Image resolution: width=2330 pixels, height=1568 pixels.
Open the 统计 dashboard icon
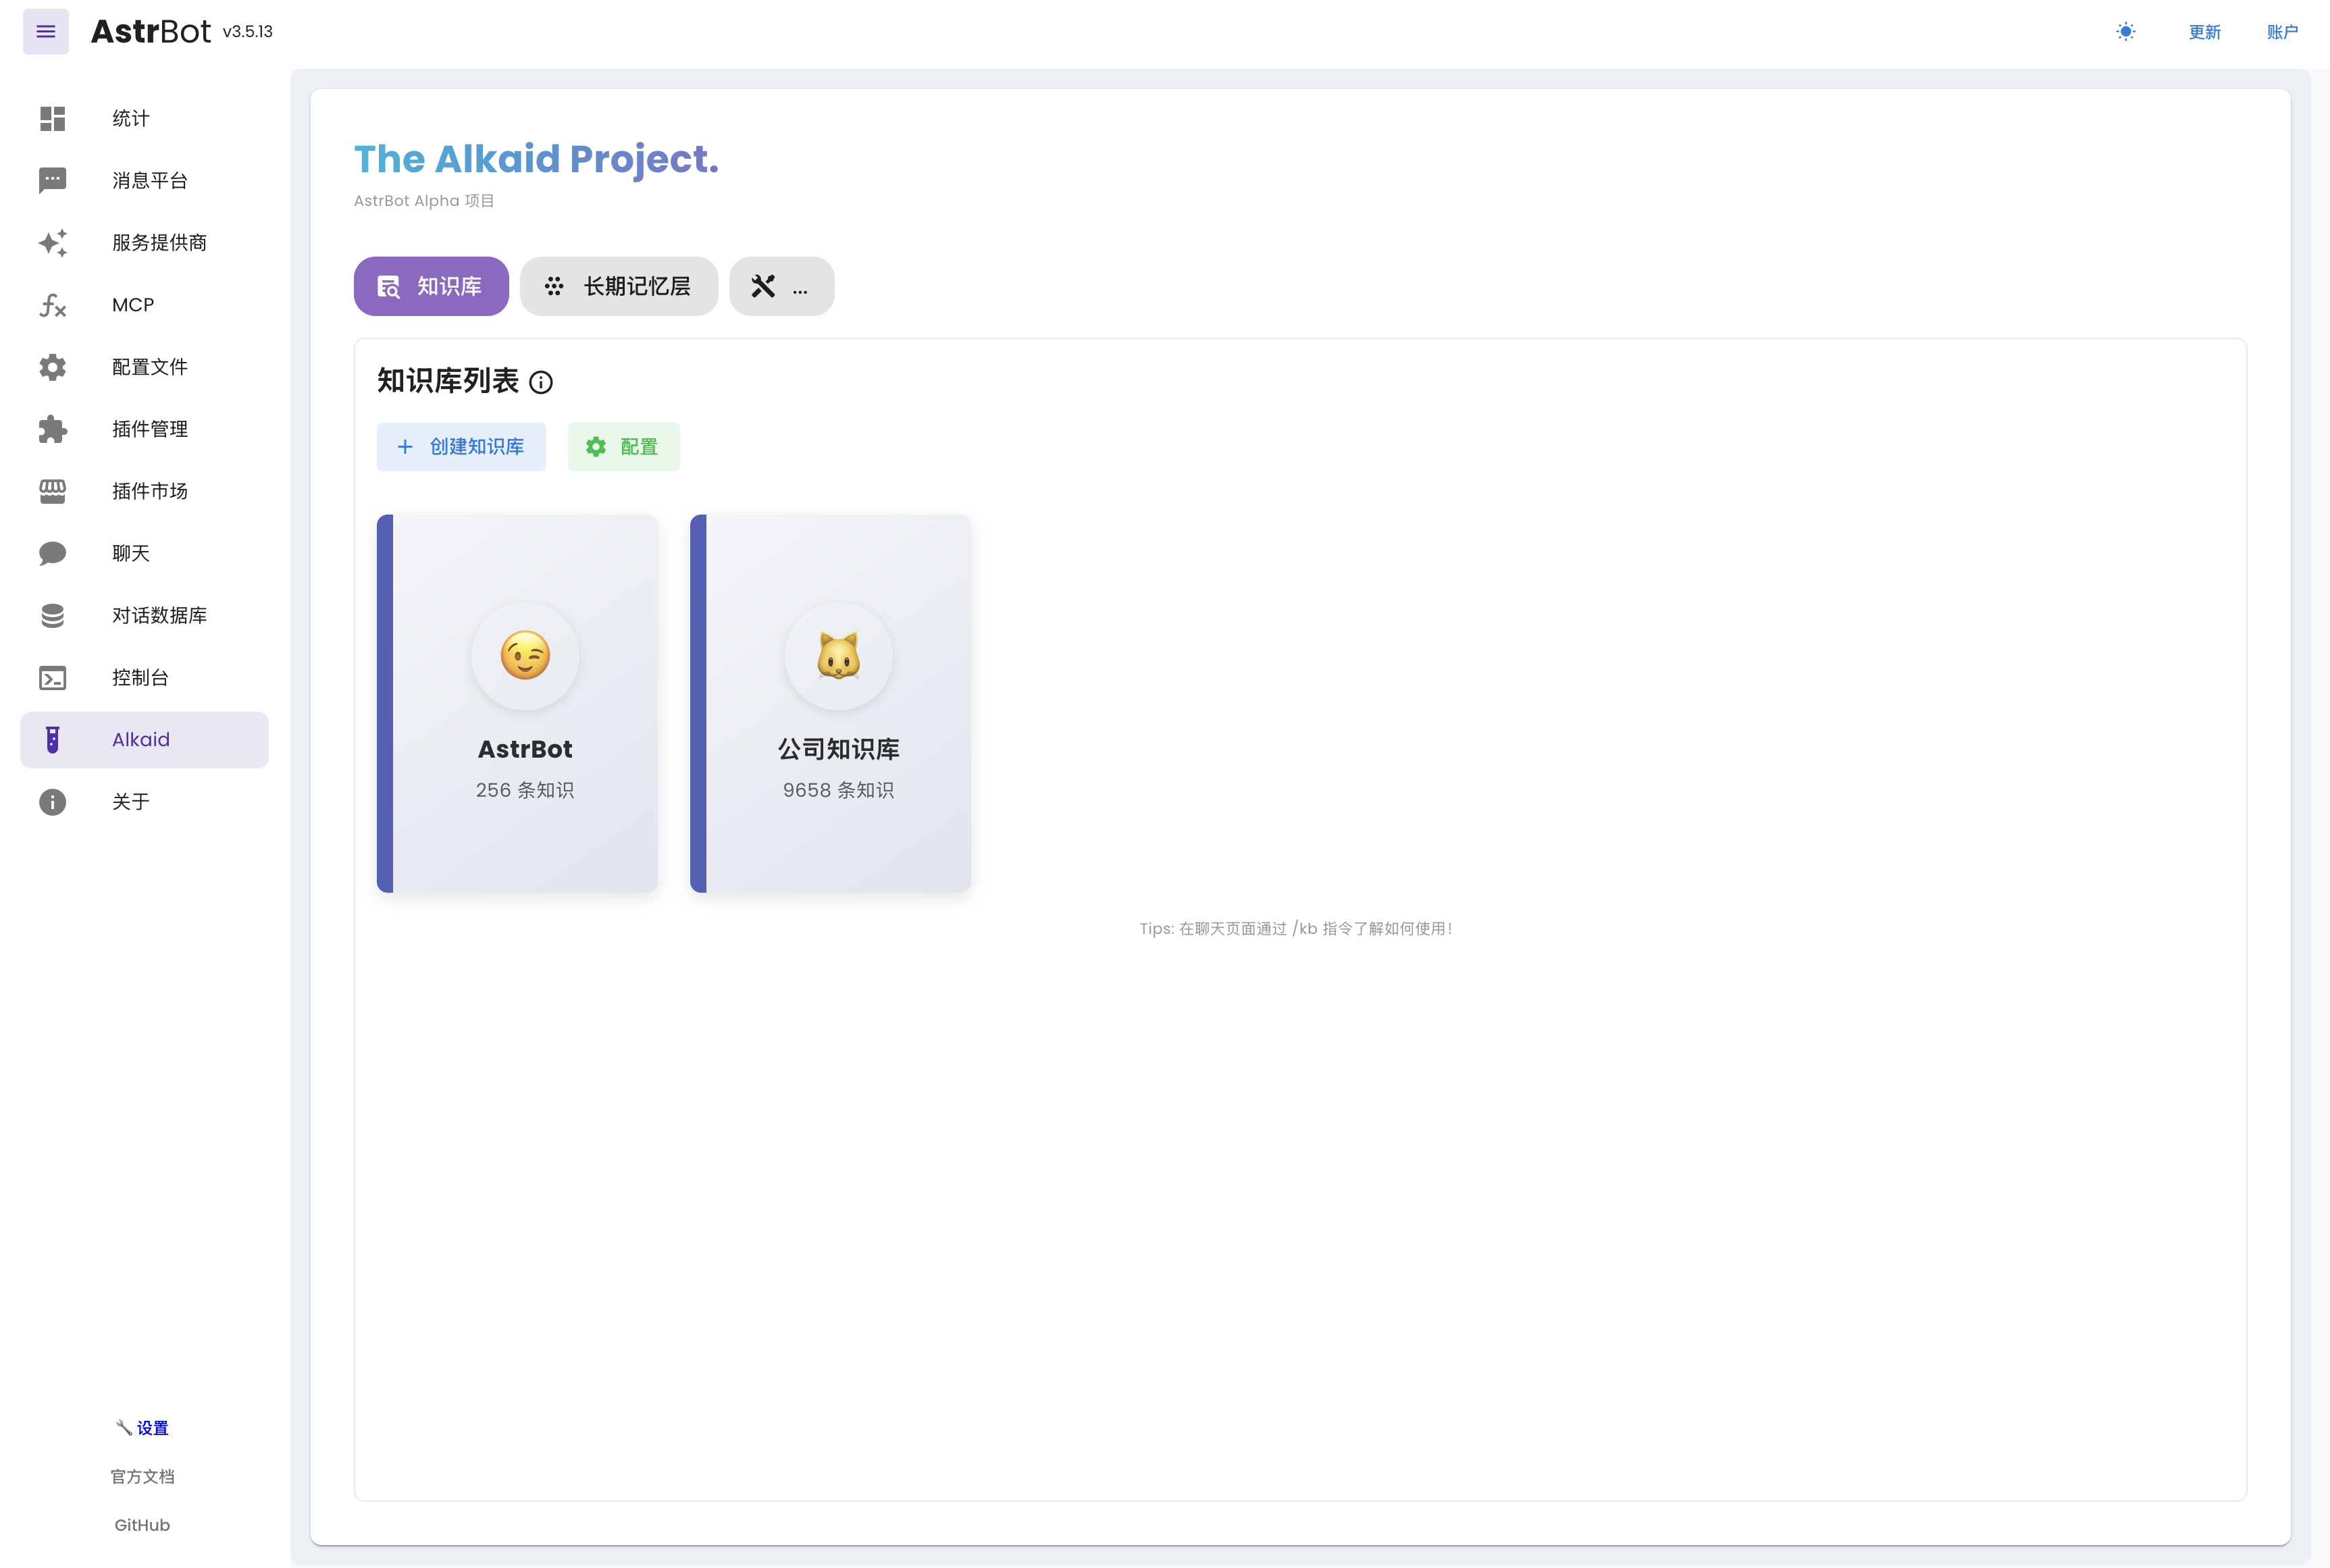coord(52,118)
